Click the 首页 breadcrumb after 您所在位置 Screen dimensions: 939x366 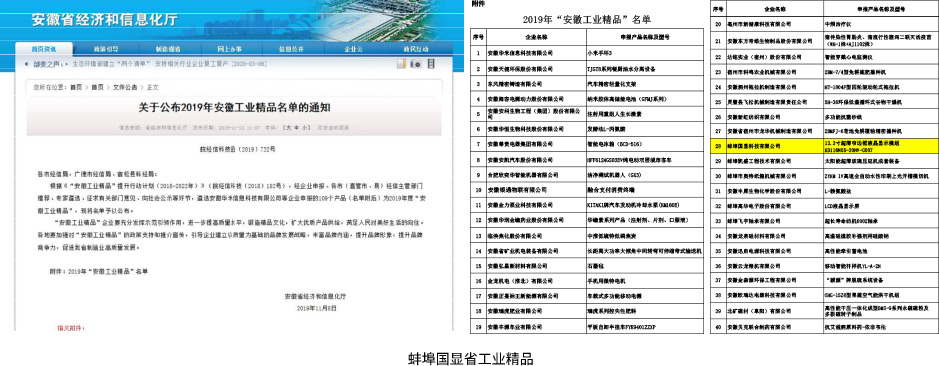tap(76, 87)
